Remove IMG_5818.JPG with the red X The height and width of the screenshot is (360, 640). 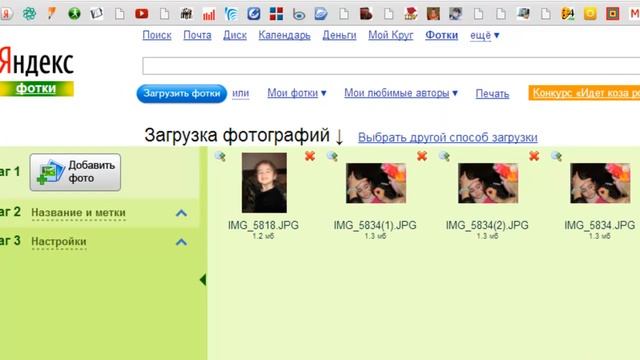(x=310, y=156)
